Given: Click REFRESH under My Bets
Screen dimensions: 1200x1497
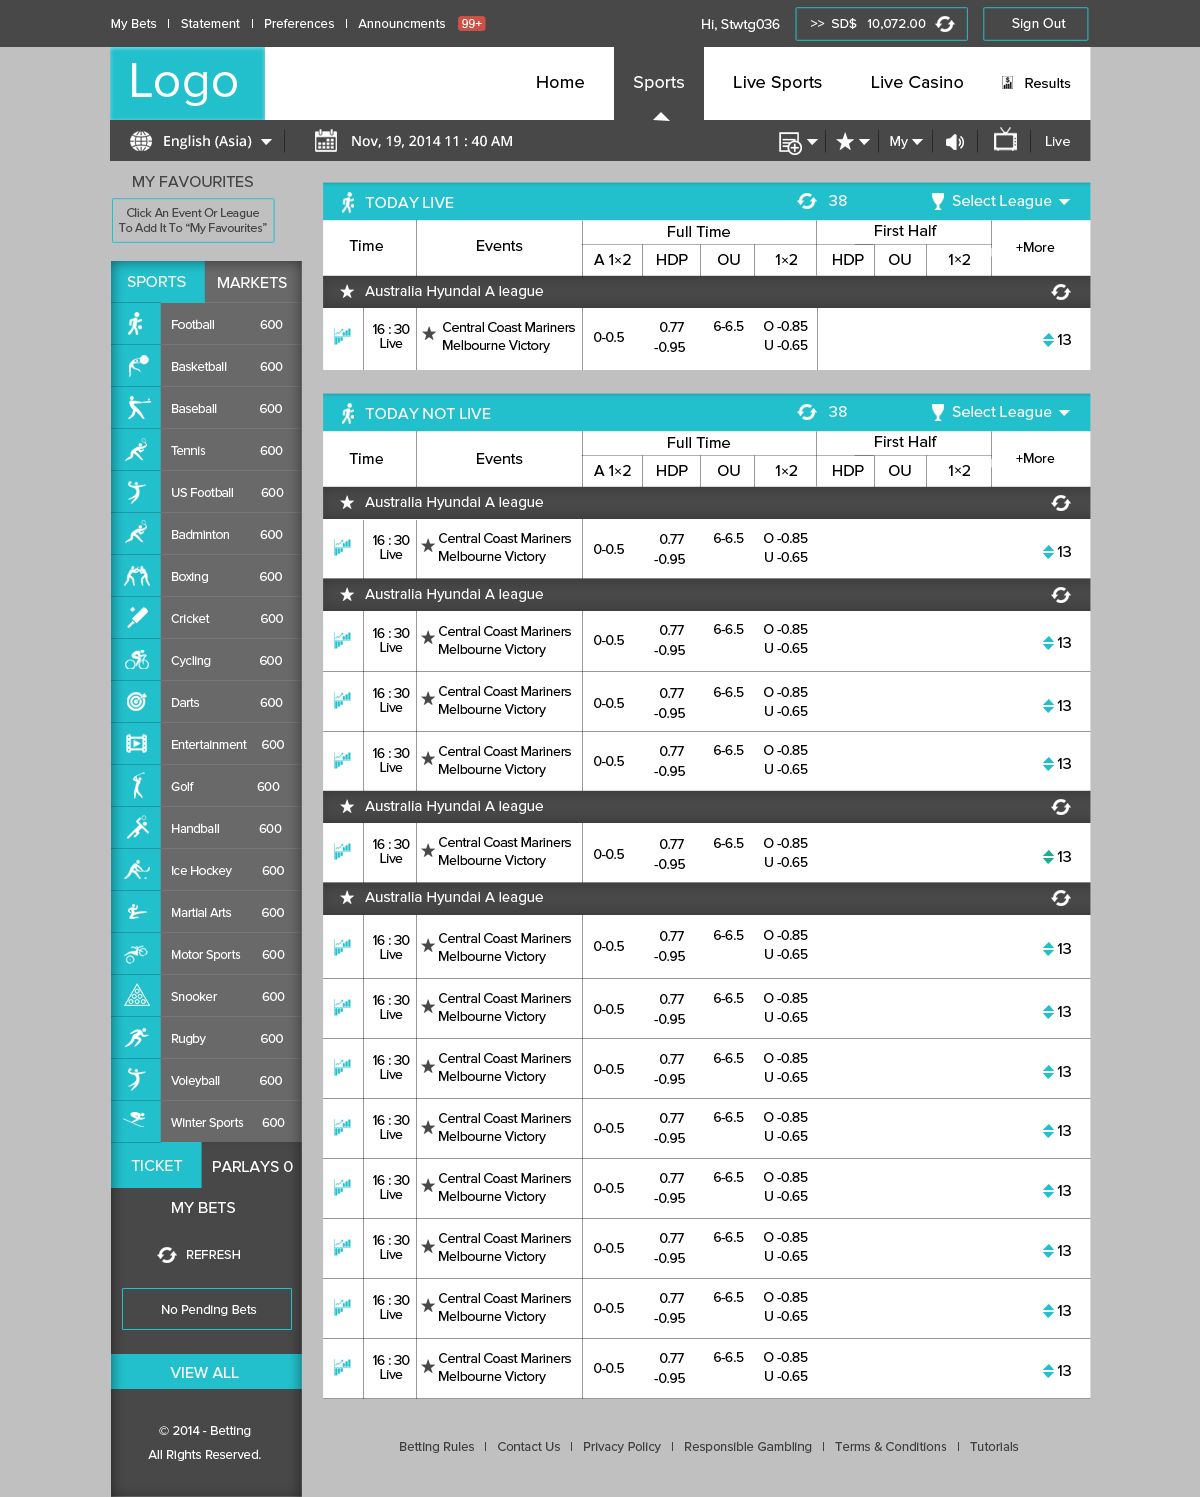Looking at the screenshot, I should pyautogui.click(x=200, y=1255).
